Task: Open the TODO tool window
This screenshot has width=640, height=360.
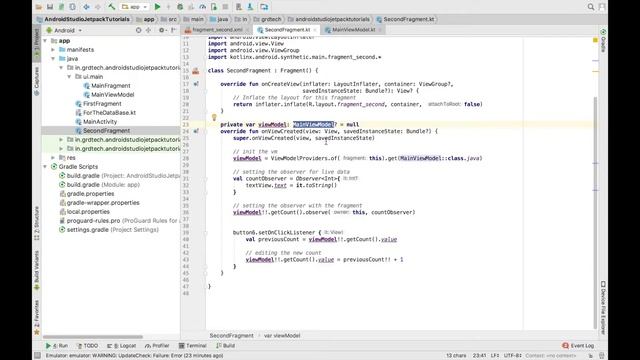Action: tap(87, 346)
